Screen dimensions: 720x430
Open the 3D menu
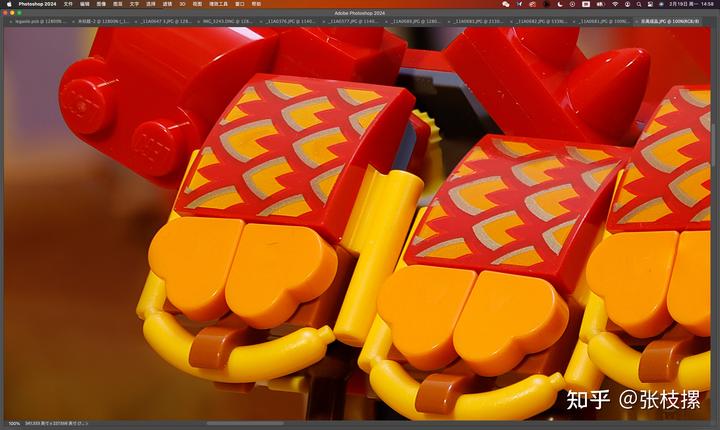[x=182, y=4]
